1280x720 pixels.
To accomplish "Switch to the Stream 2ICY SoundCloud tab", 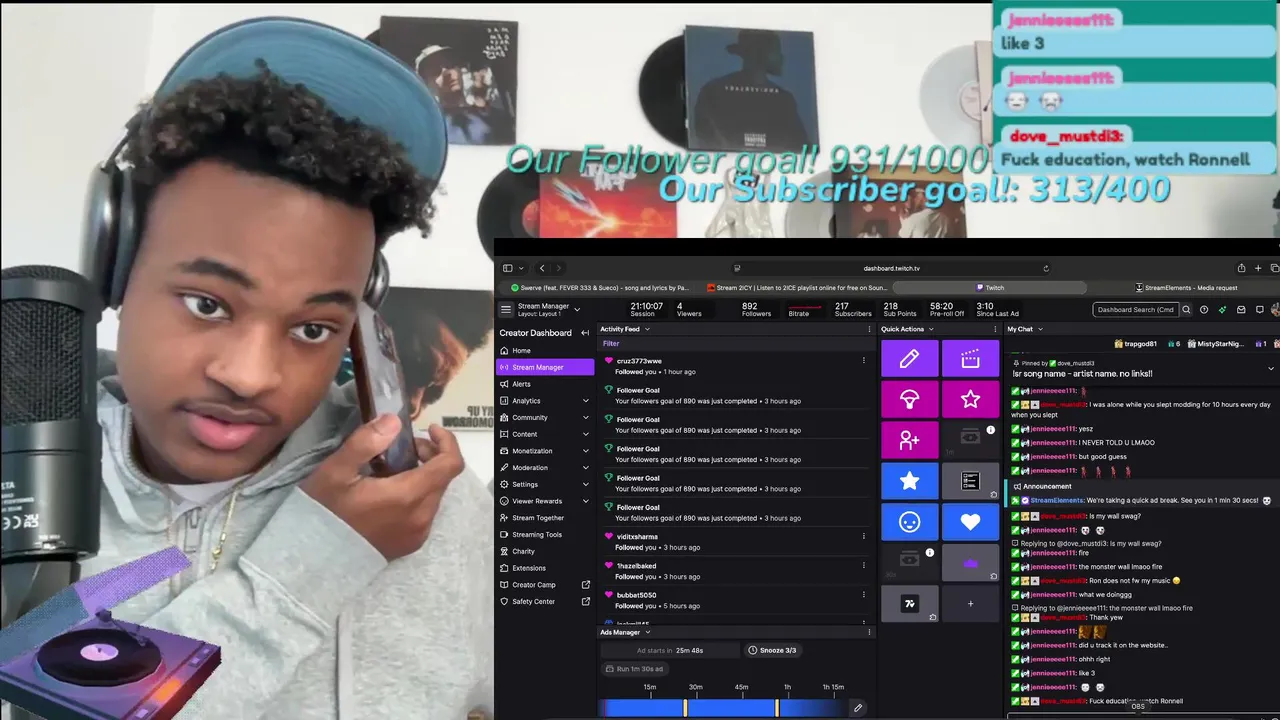I will coord(795,288).
